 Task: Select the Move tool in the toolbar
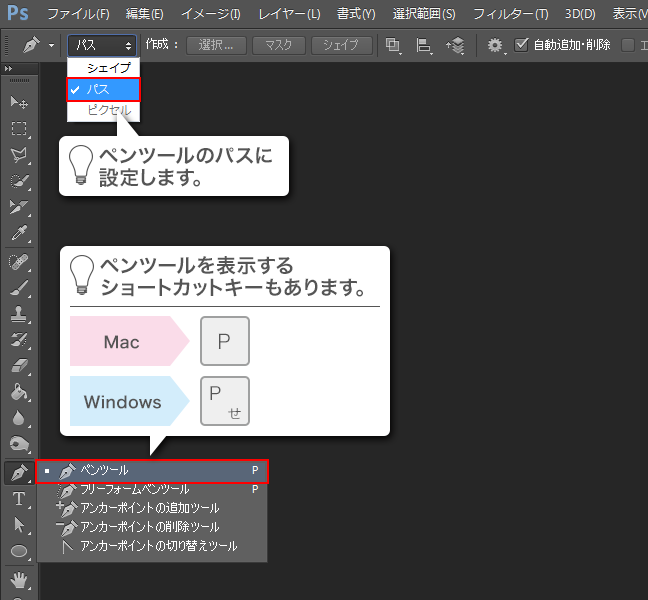point(18,102)
